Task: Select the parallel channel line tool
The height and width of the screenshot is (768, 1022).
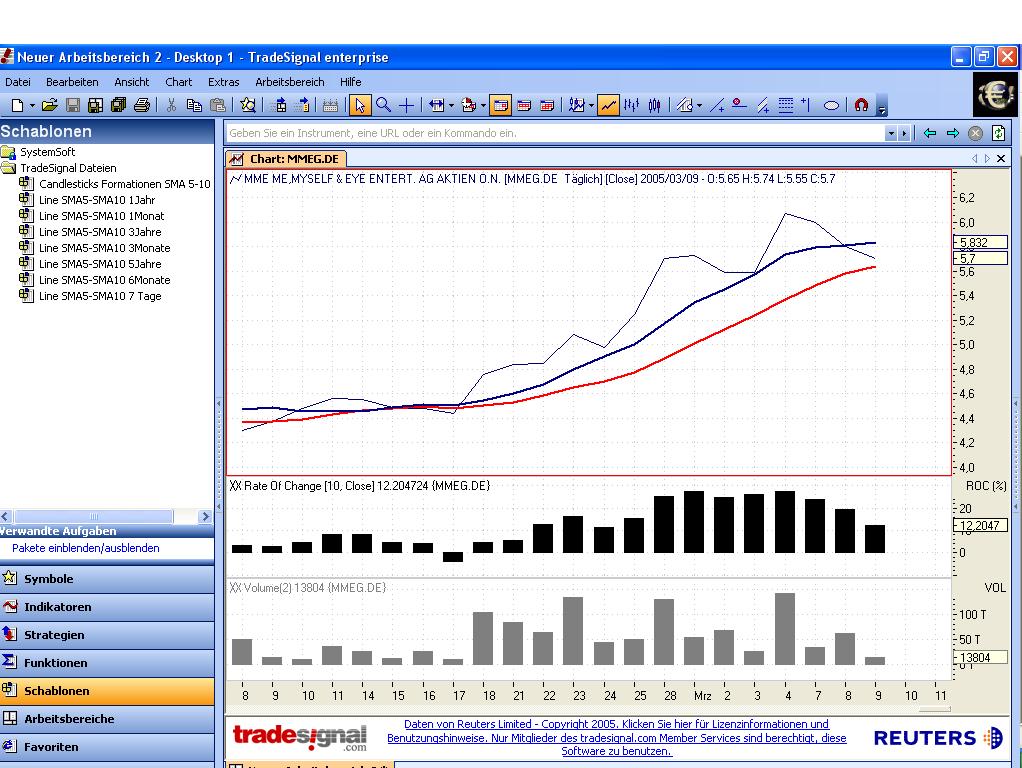Action: [x=763, y=105]
